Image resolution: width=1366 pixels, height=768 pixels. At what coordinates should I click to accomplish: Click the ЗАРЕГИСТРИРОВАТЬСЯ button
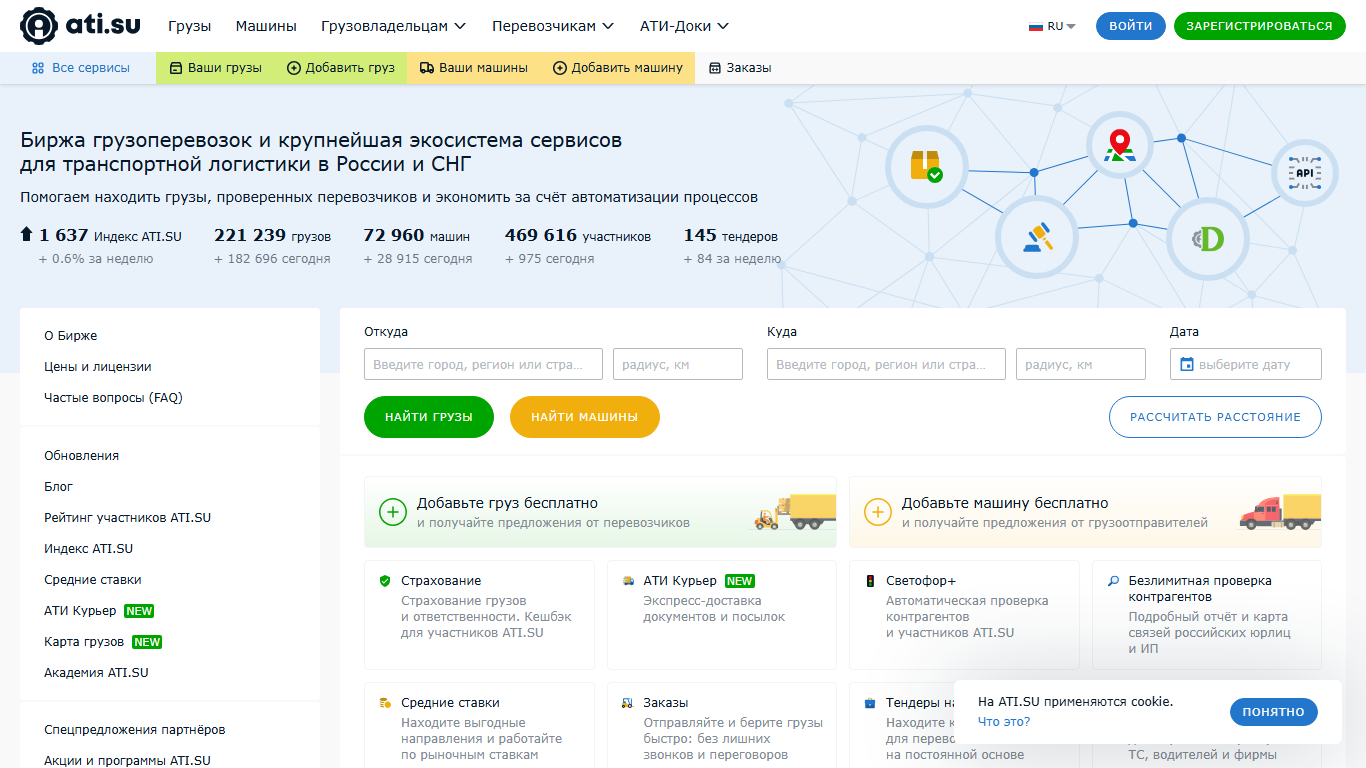pos(1259,26)
